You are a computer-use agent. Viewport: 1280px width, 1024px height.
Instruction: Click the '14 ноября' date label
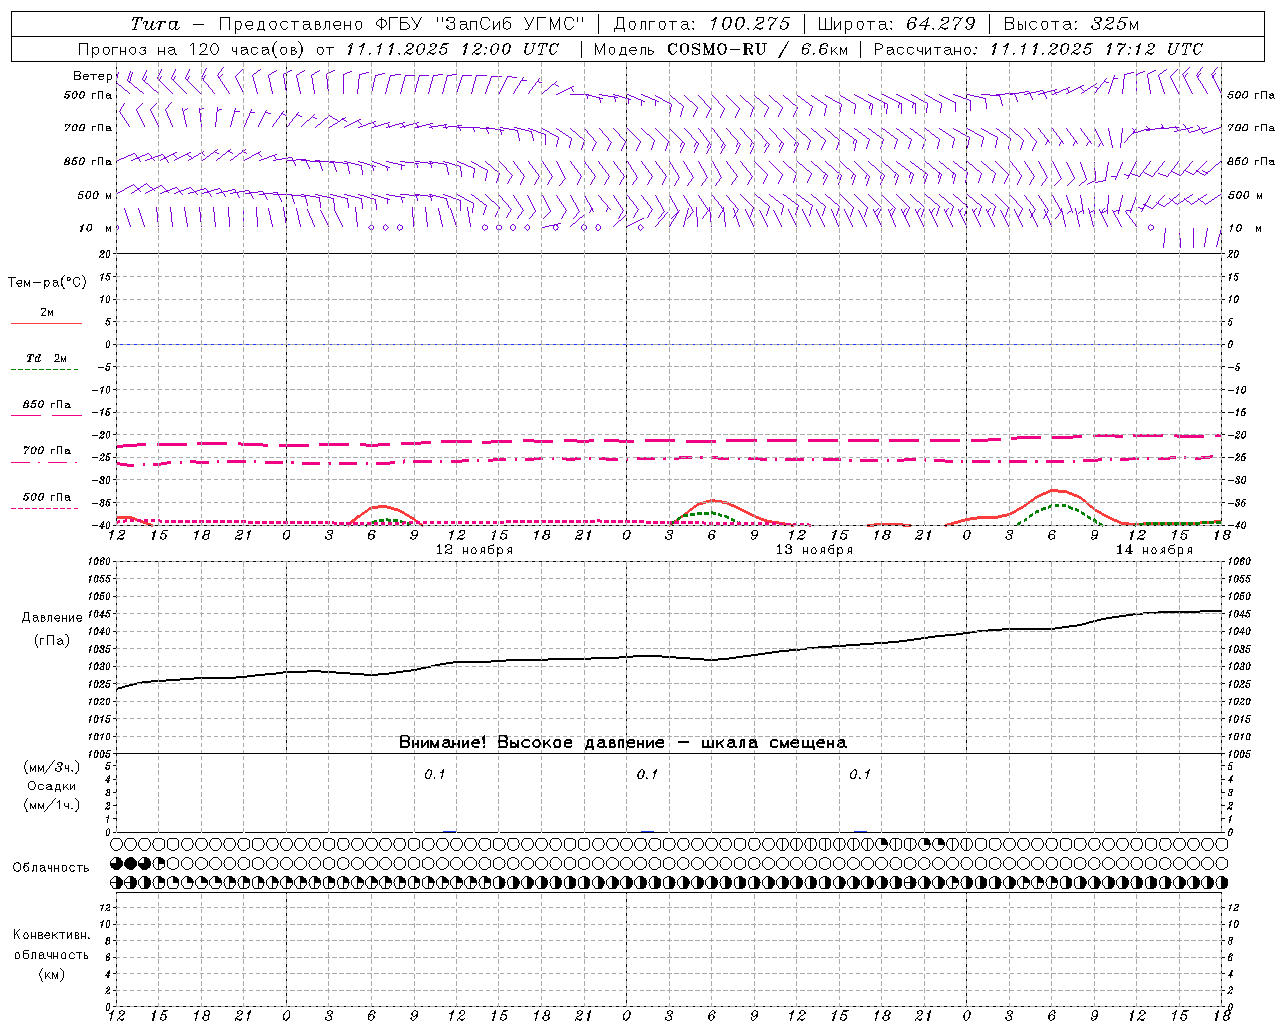tap(1154, 550)
